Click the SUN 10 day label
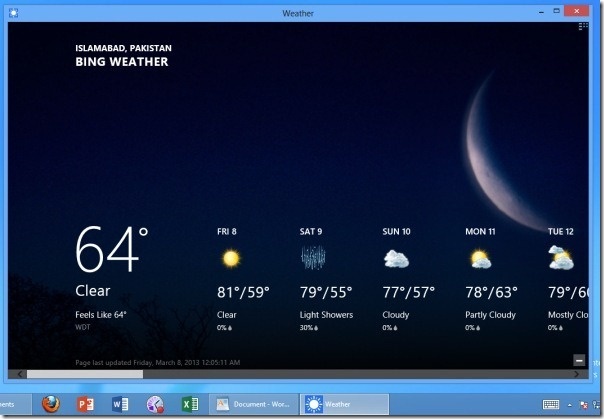604x419 pixels. pyautogui.click(x=396, y=231)
